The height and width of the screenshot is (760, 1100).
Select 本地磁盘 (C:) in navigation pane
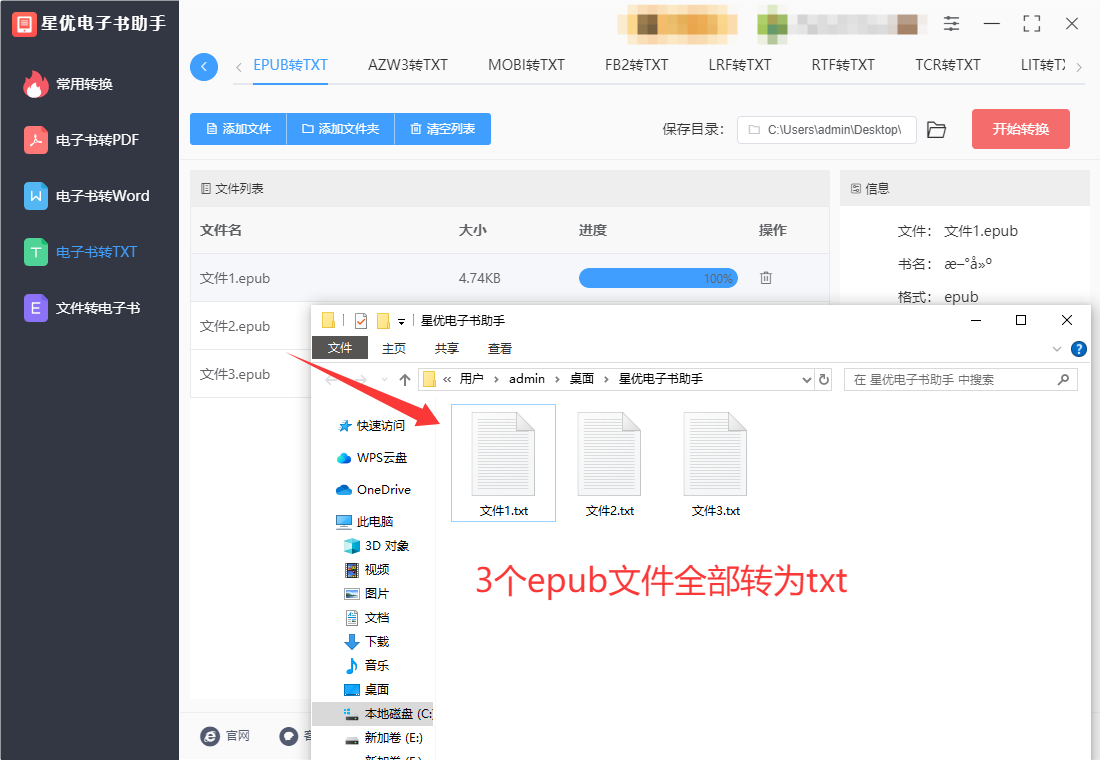tap(373, 714)
